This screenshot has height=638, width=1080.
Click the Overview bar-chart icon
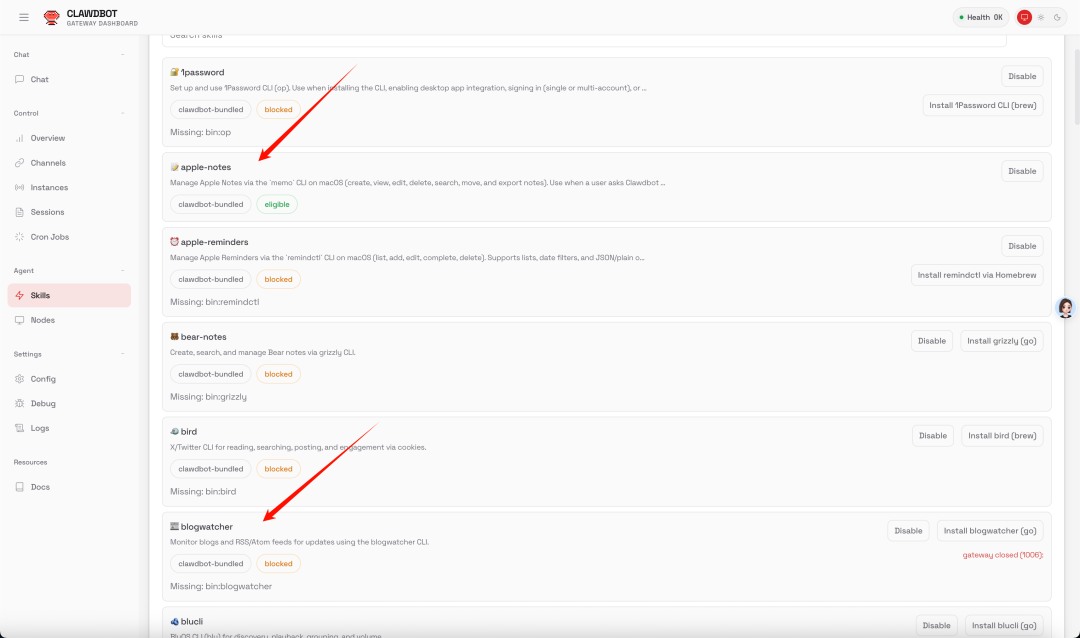[19, 138]
